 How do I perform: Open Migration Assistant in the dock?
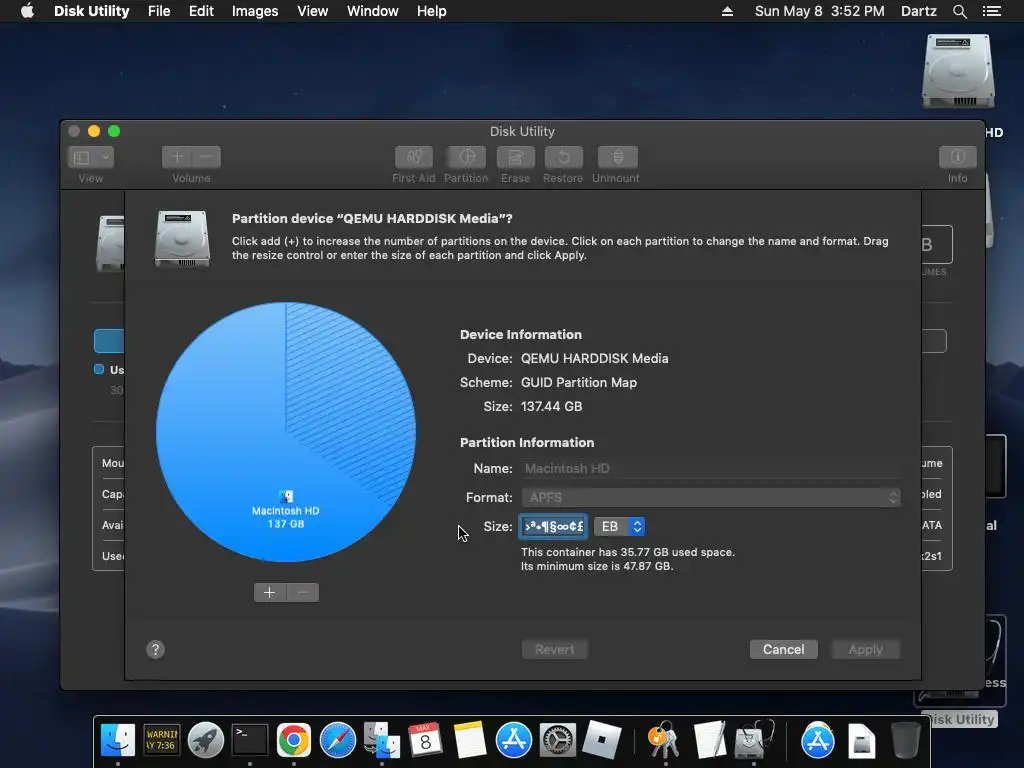[x=382, y=740]
